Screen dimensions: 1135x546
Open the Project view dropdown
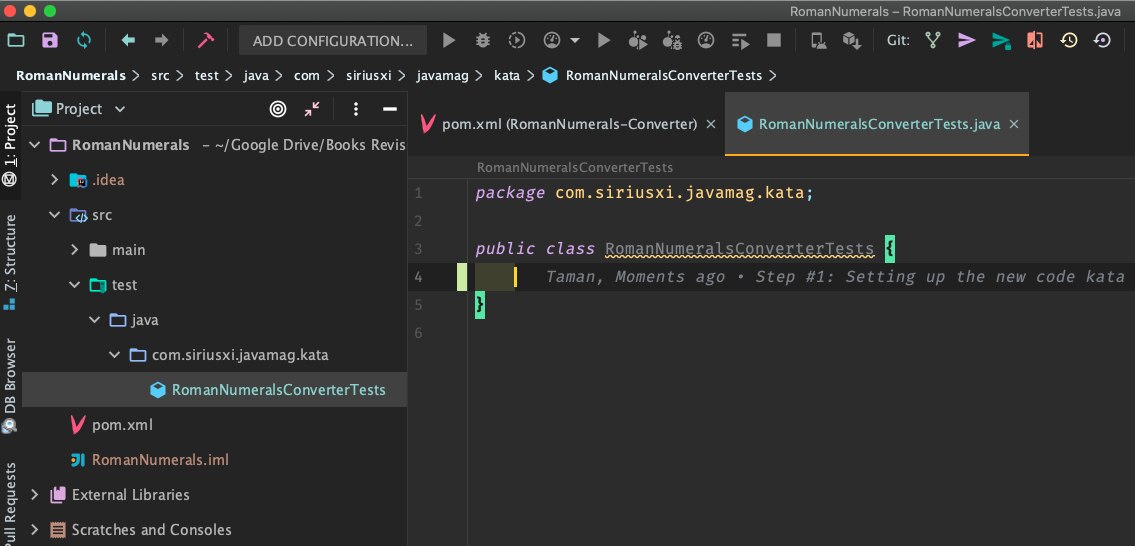point(120,109)
